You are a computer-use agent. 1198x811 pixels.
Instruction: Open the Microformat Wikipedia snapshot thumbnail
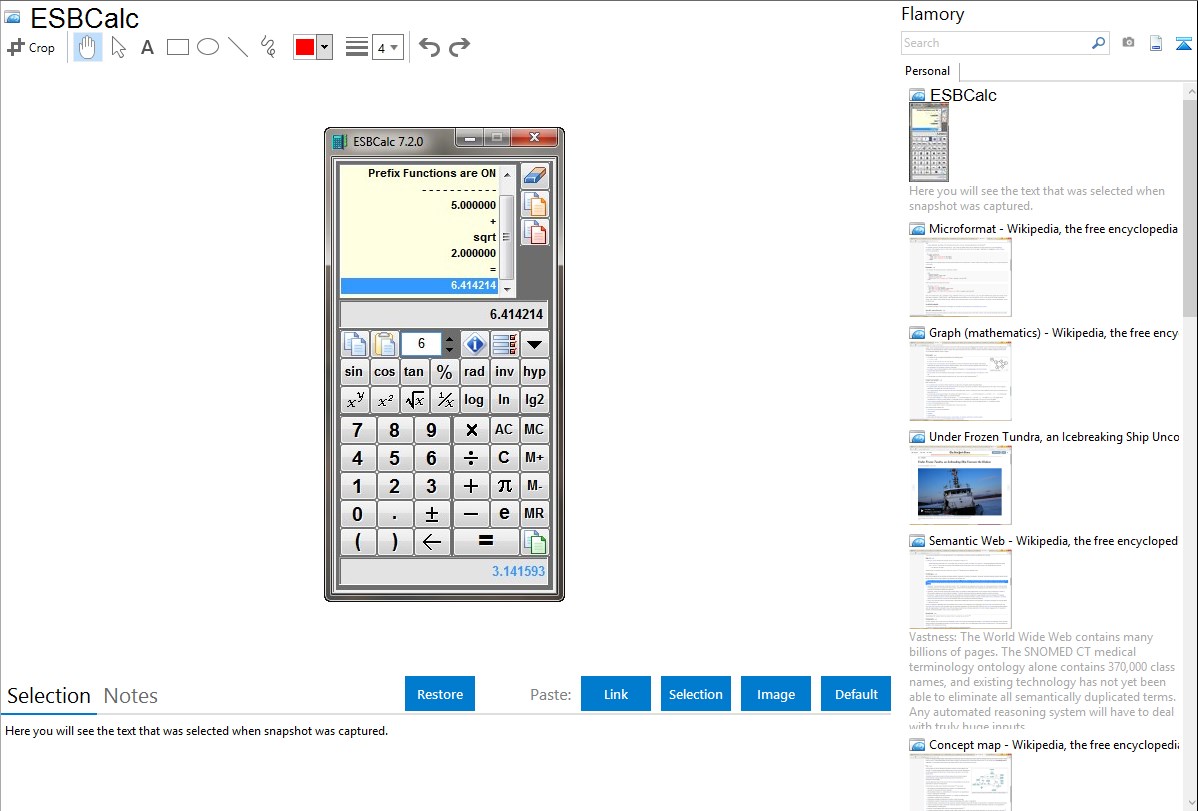click(960, 277)
